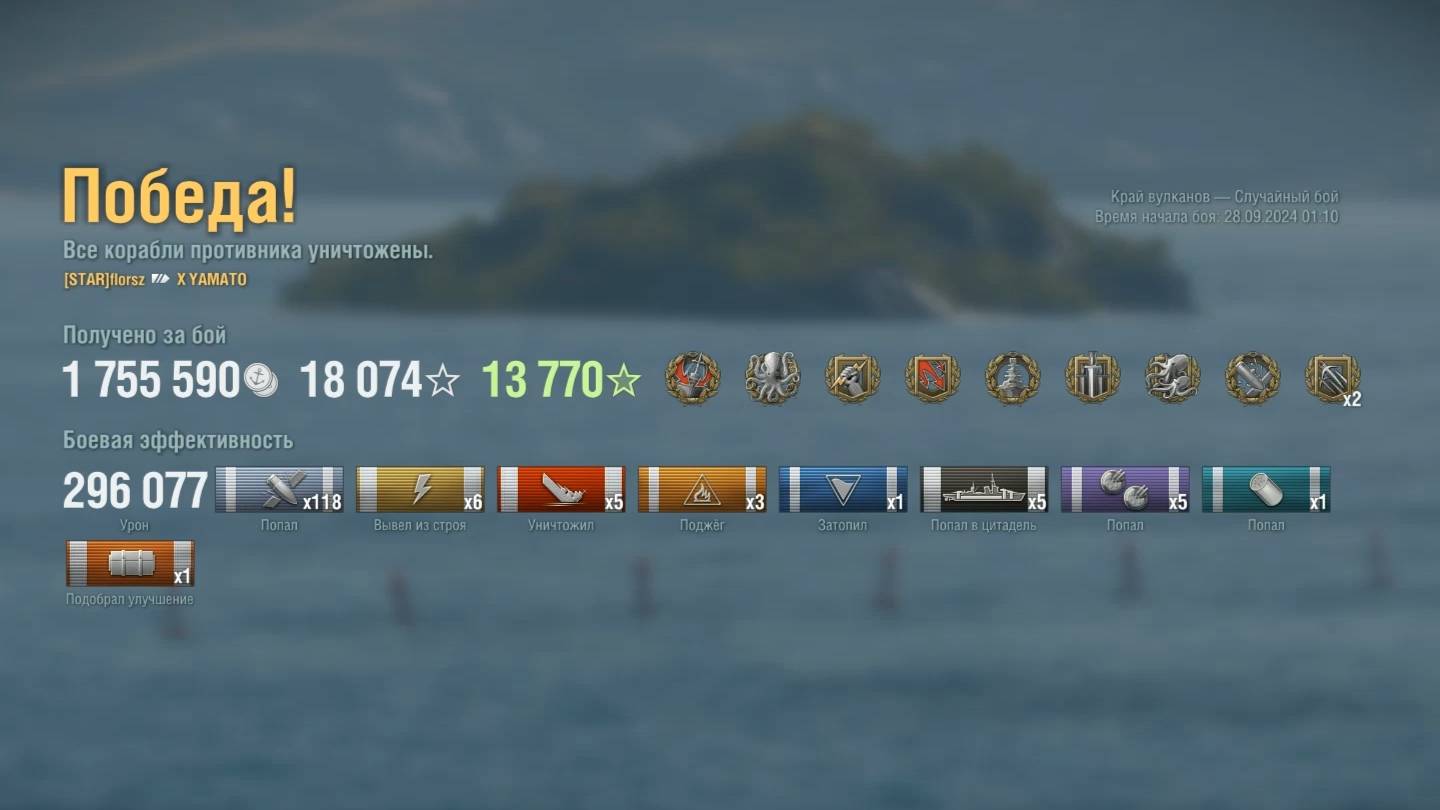Click the 'Подобрал улучшение' pickup ribbon

tap(130, 564)
